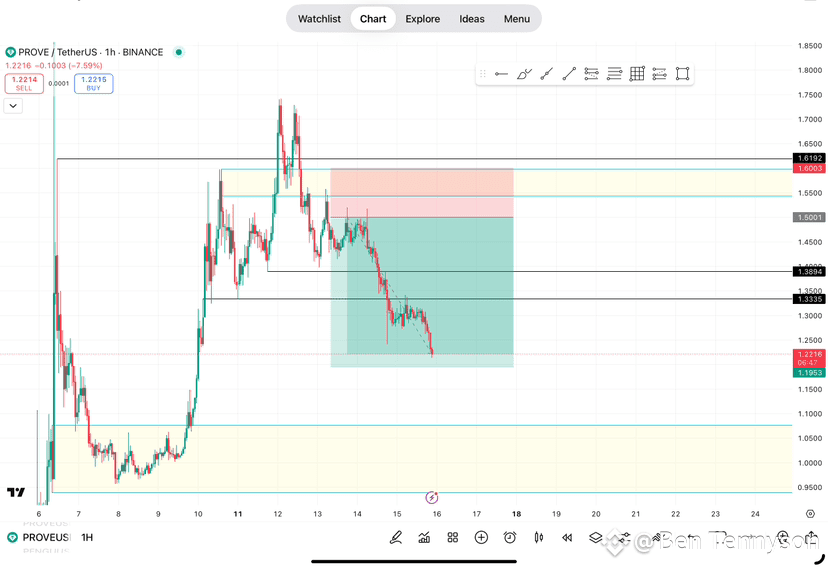Grab the drawing toolbar drag handle
This screenshot has width=828, height=568.
[x=482, y=74]
